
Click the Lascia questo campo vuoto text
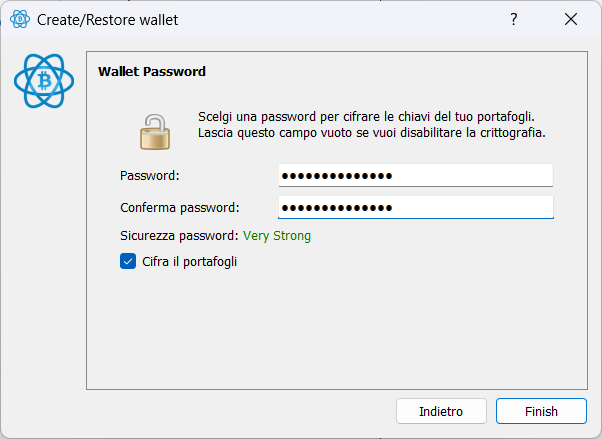372,133
